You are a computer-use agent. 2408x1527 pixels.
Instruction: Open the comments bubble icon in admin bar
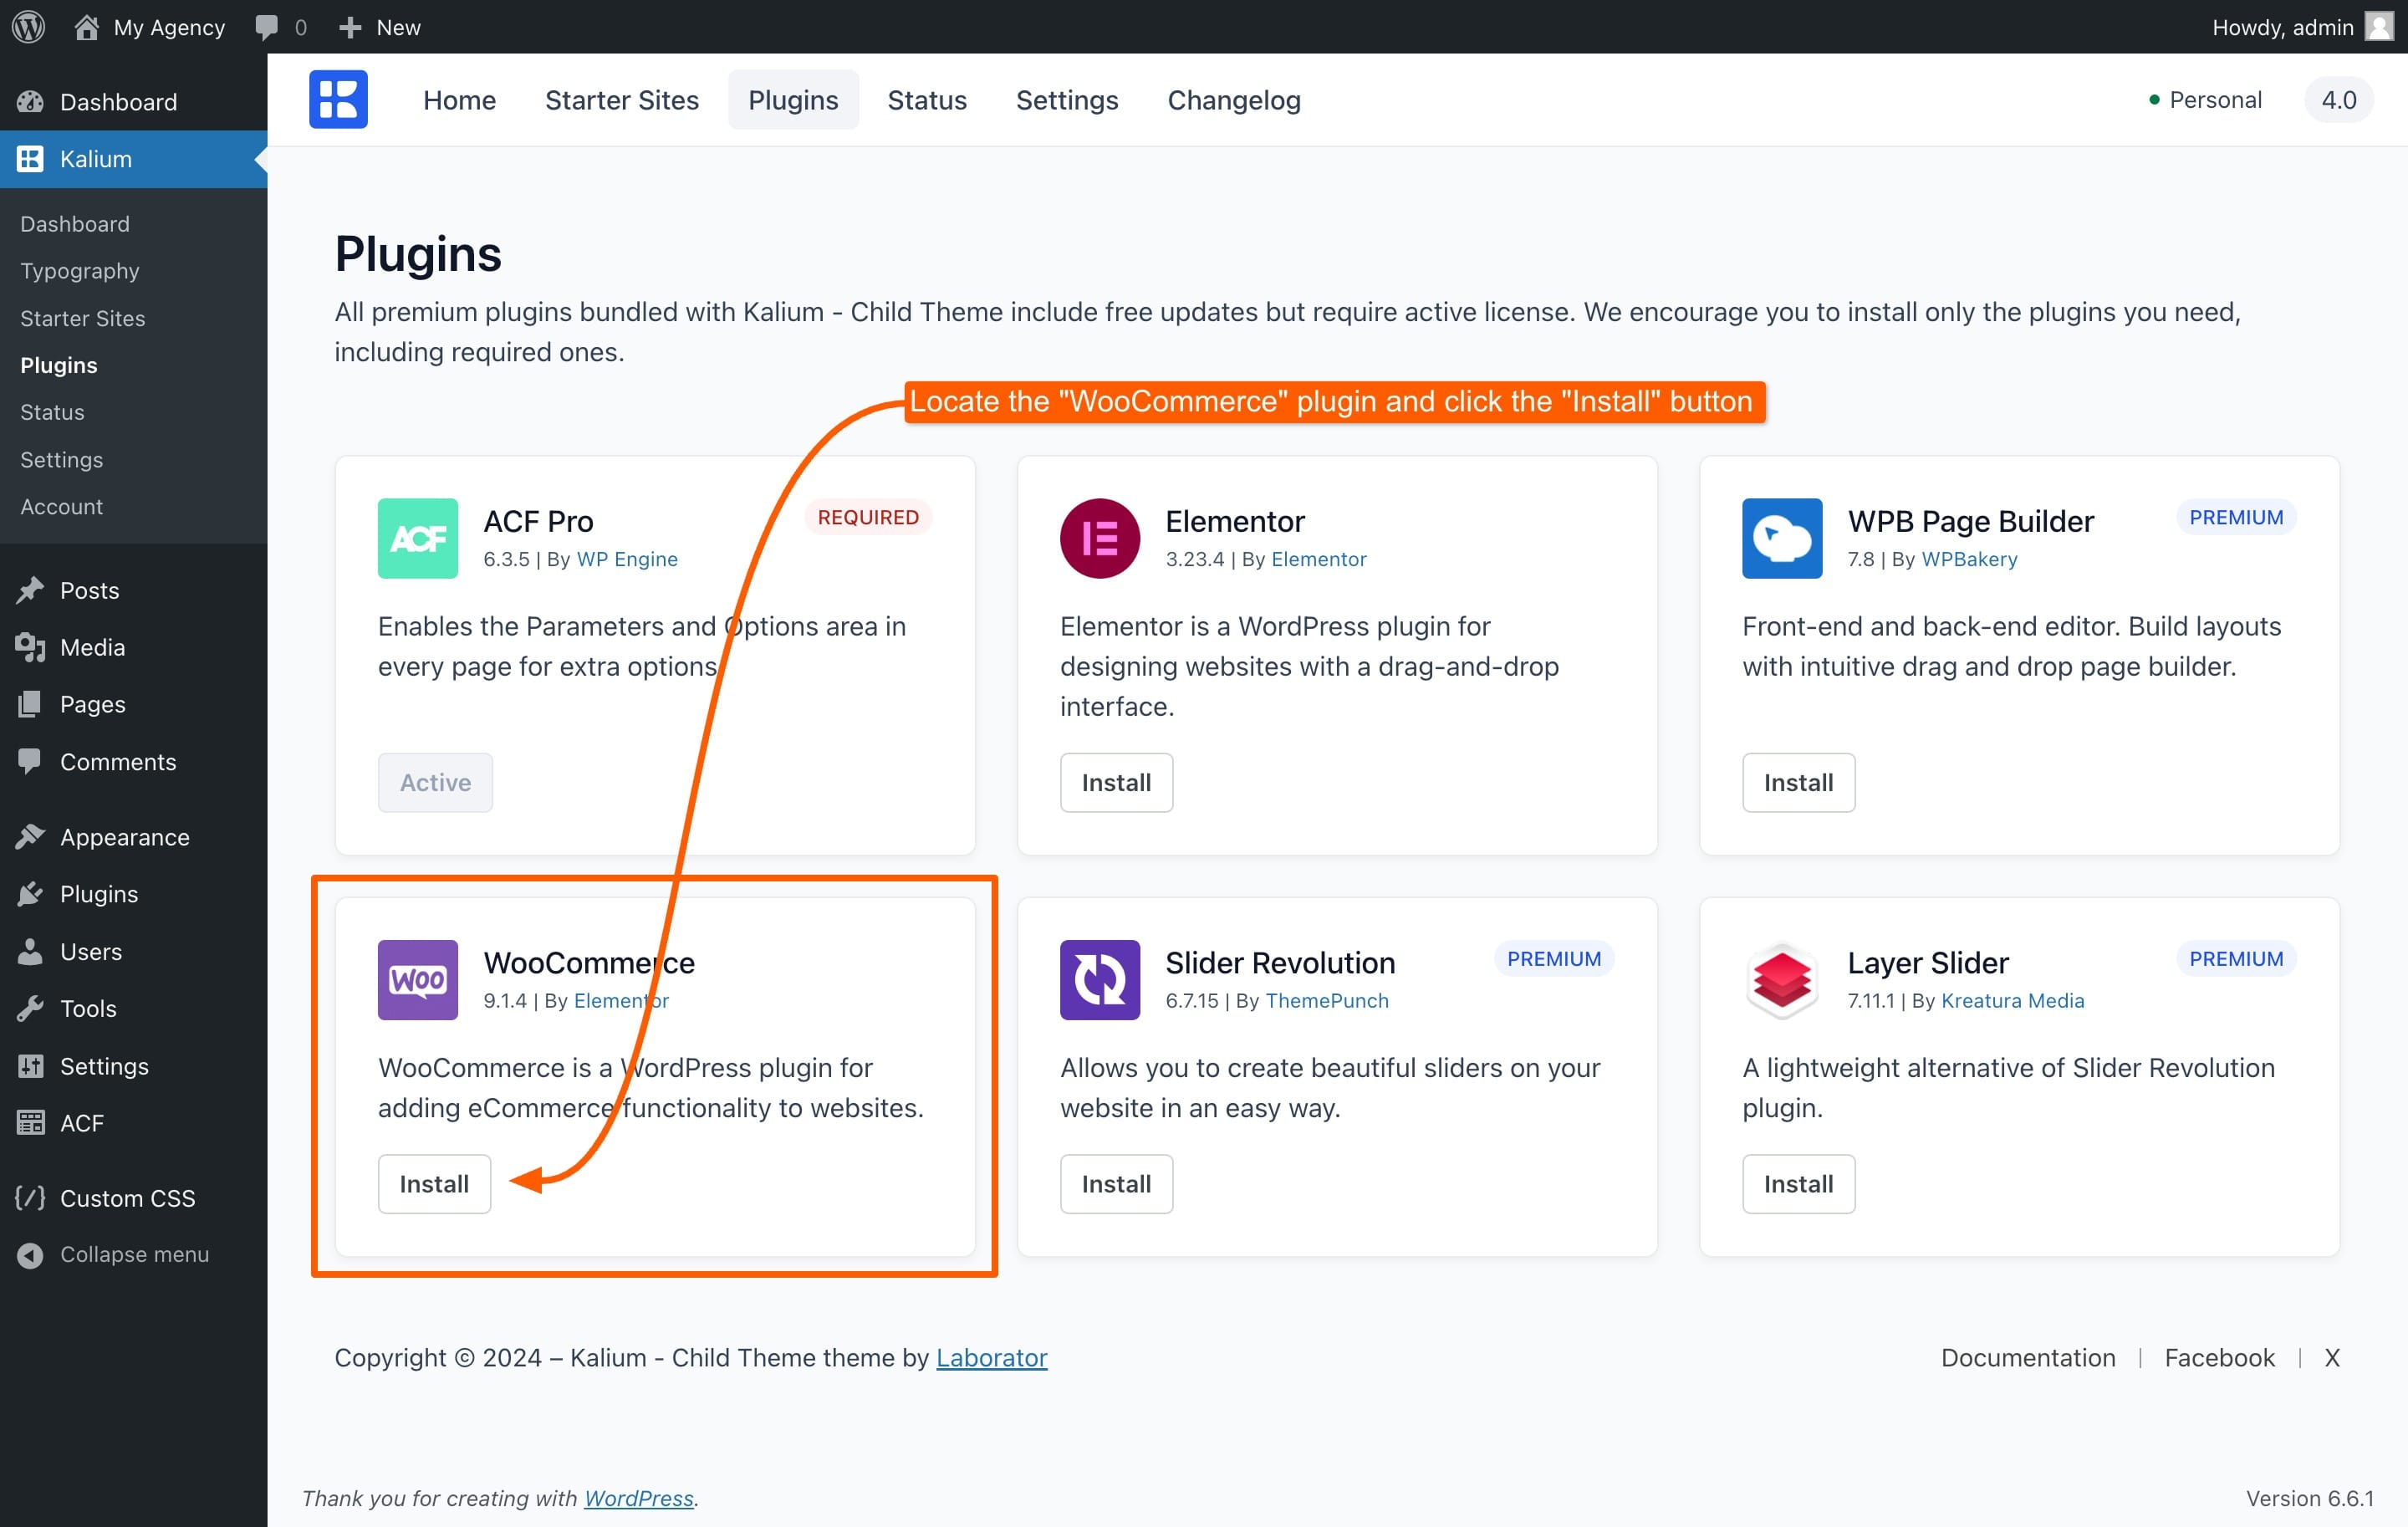point(266,27)
